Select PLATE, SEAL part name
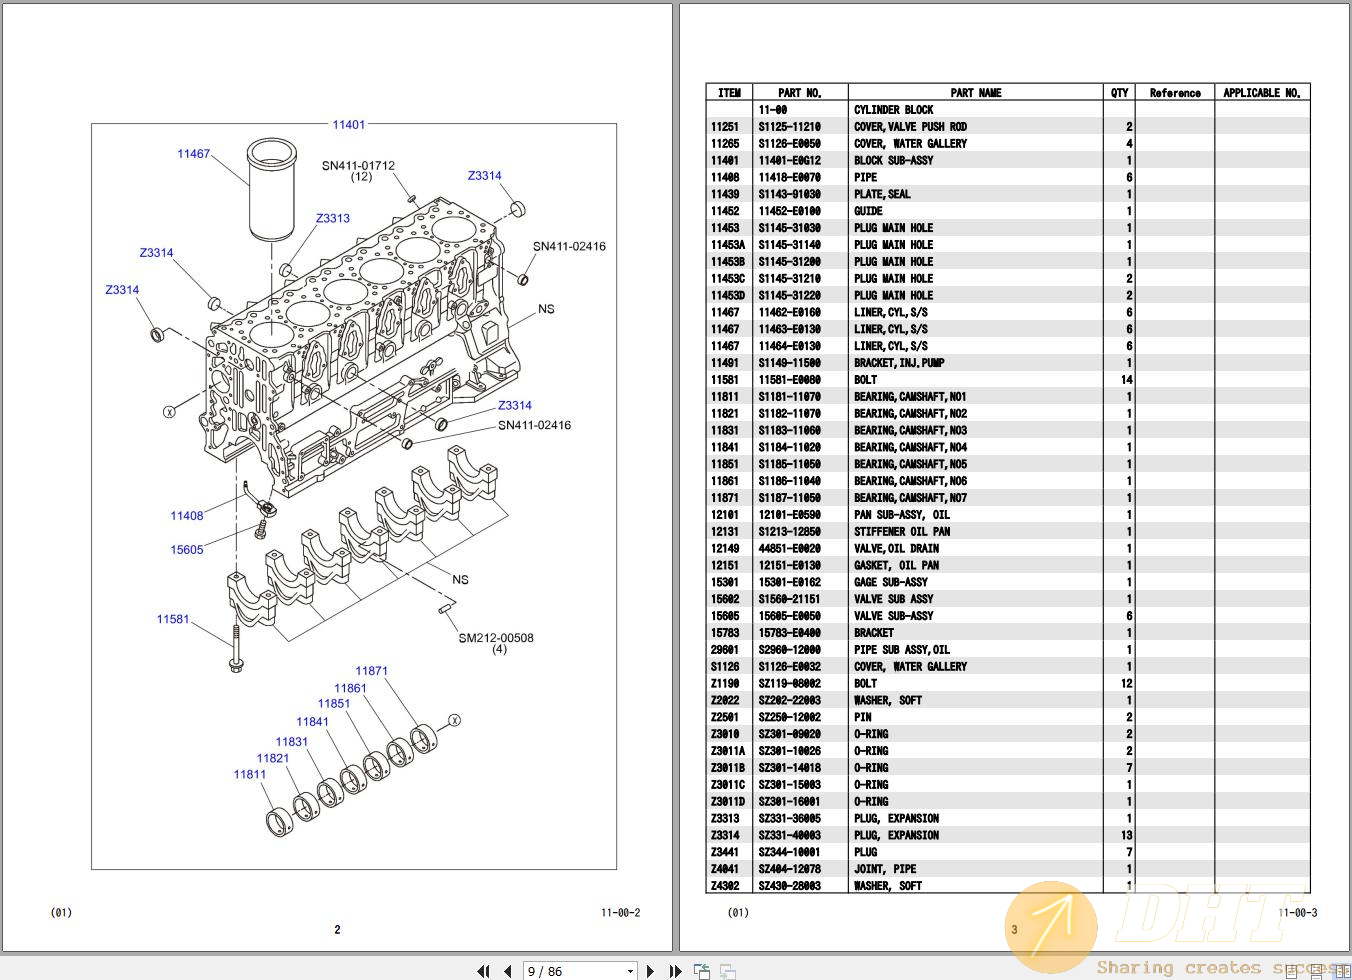Image resolution: width=1352 pixels, height=980 pixels. pyautogui.click(x=882, y=194)
